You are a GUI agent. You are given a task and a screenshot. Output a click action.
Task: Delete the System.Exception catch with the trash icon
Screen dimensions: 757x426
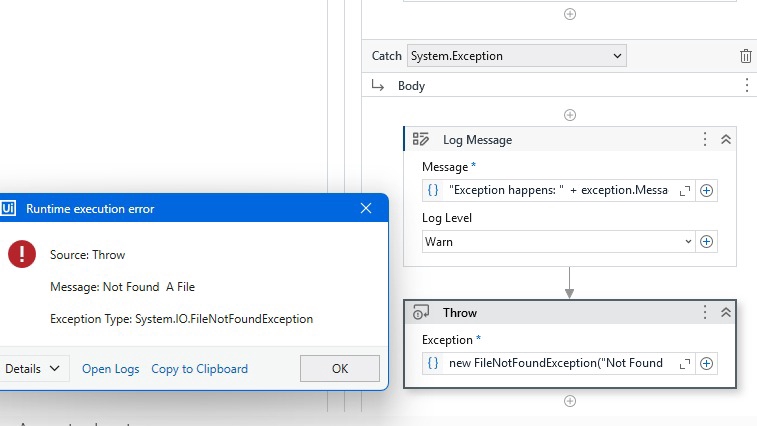[745, 56]
